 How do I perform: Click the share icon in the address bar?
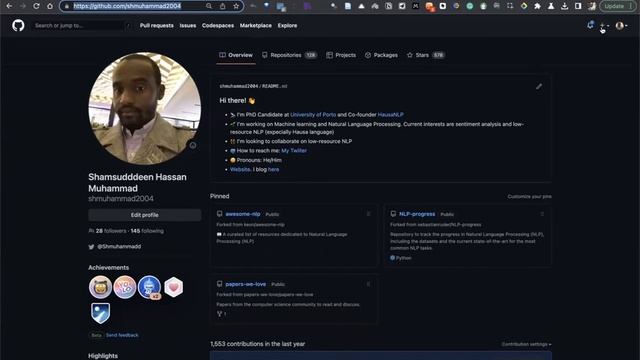(222, 6)
